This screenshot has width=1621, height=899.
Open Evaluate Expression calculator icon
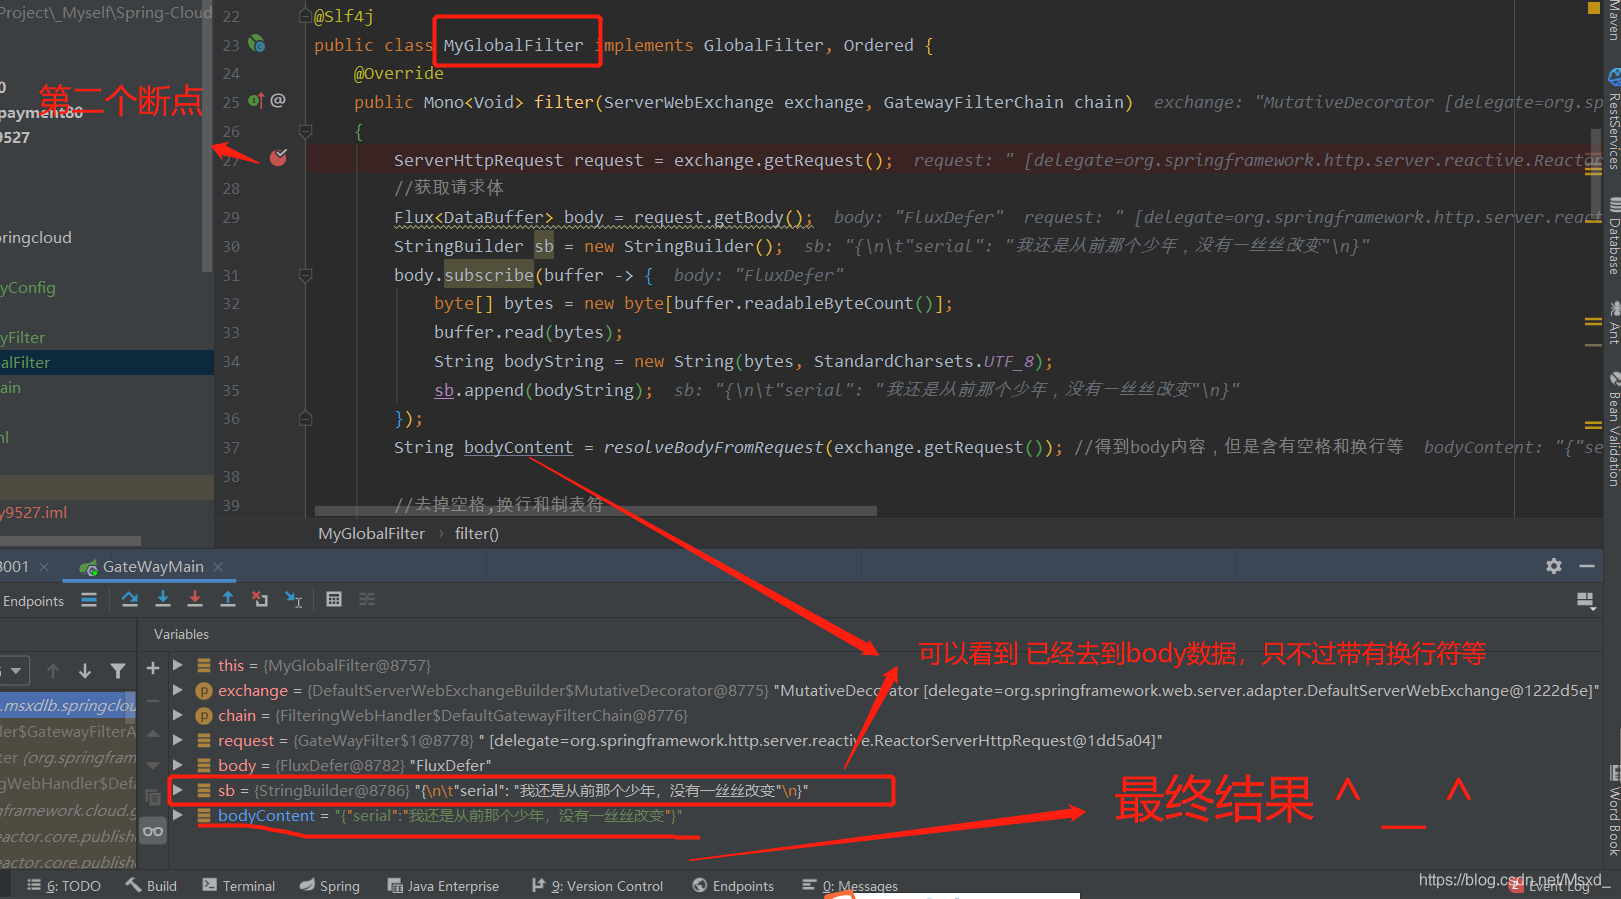(x=334, y=599)
